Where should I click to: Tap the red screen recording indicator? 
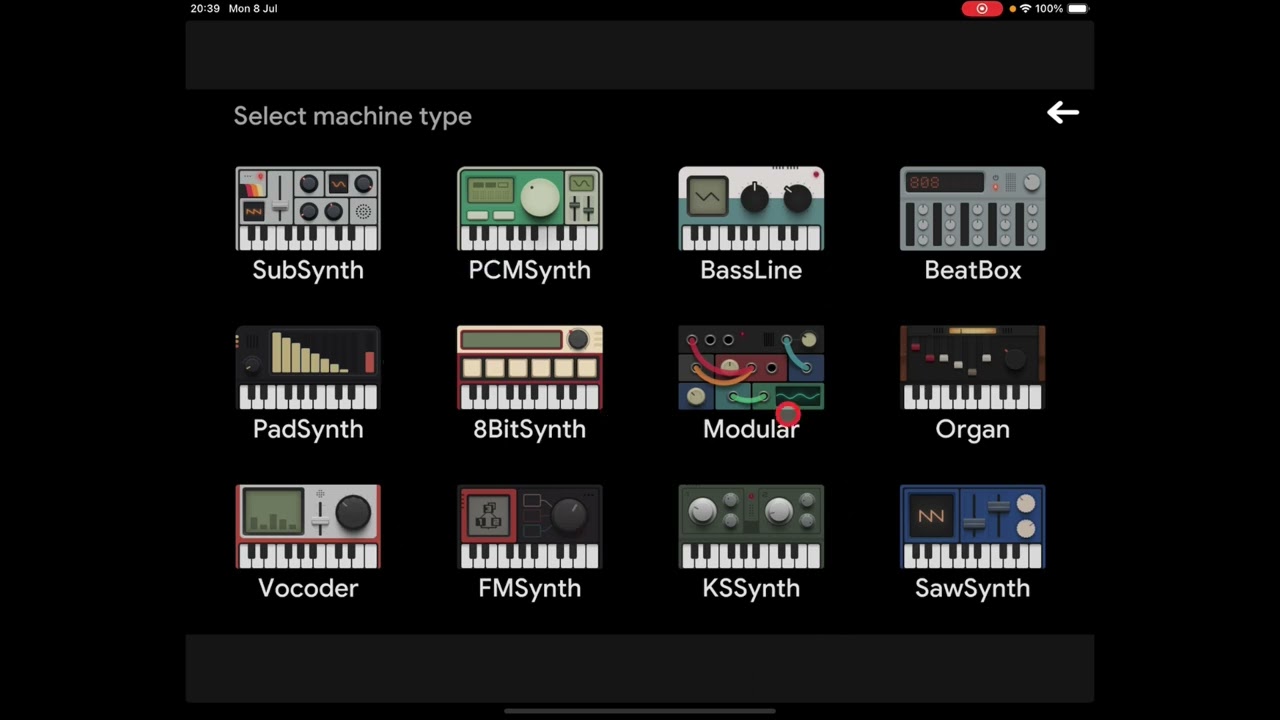click(982, 9)
